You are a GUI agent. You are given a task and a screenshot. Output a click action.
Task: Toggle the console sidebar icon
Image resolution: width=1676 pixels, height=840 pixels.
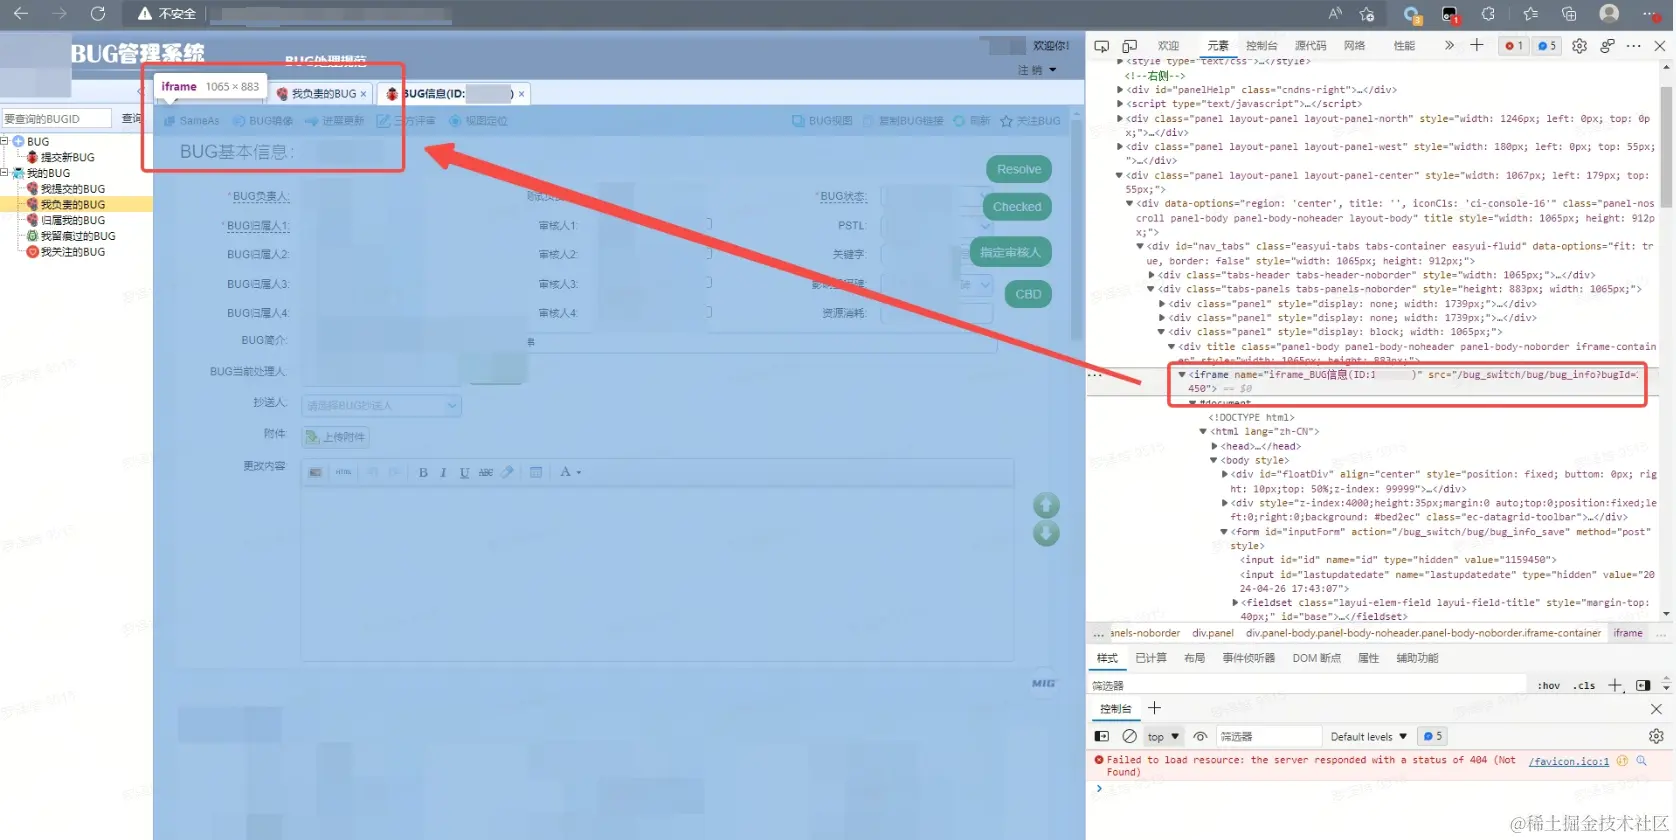(x=1102, y=736)
